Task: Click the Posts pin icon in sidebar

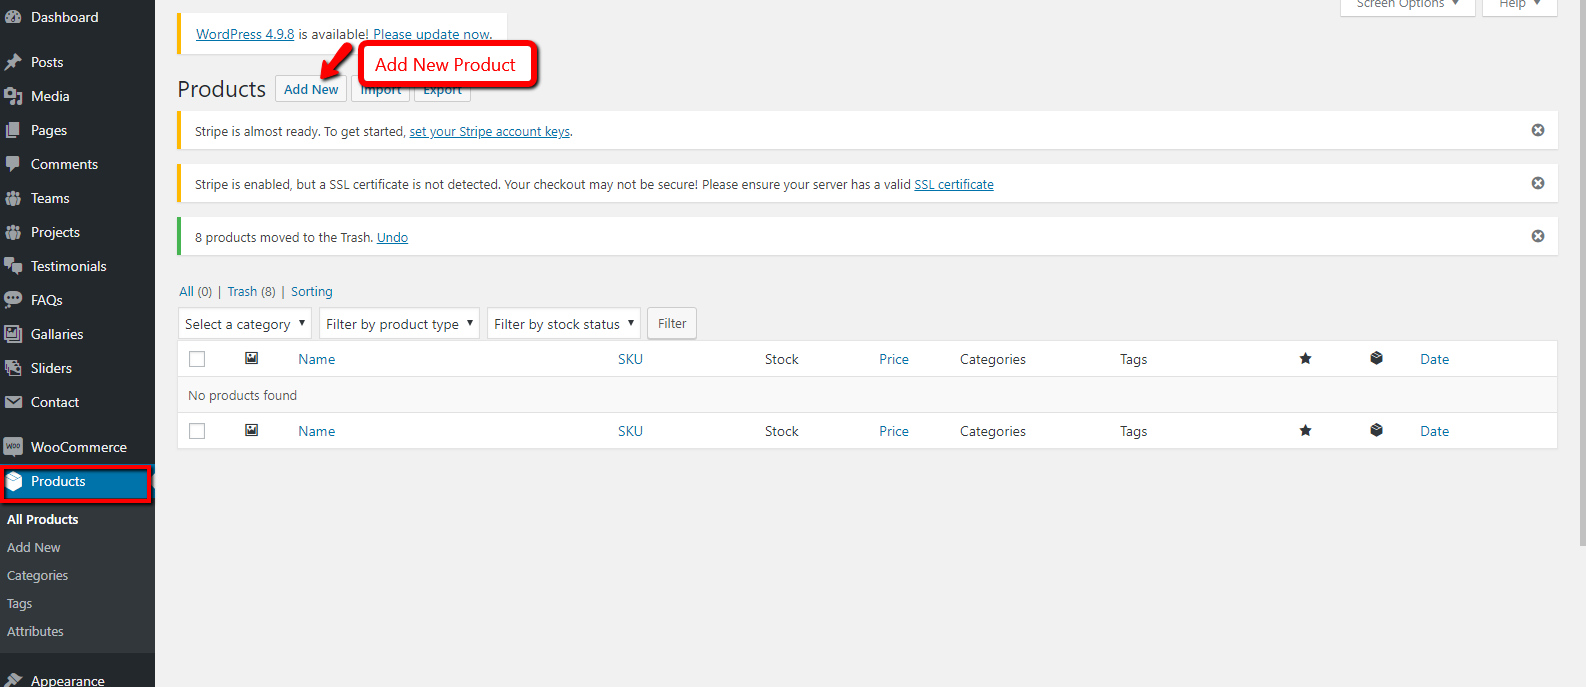Action: coord(13,62)
